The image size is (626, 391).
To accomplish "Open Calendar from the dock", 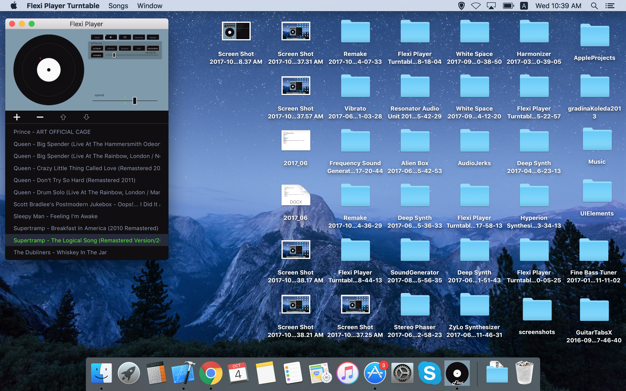I will point(238,373).
